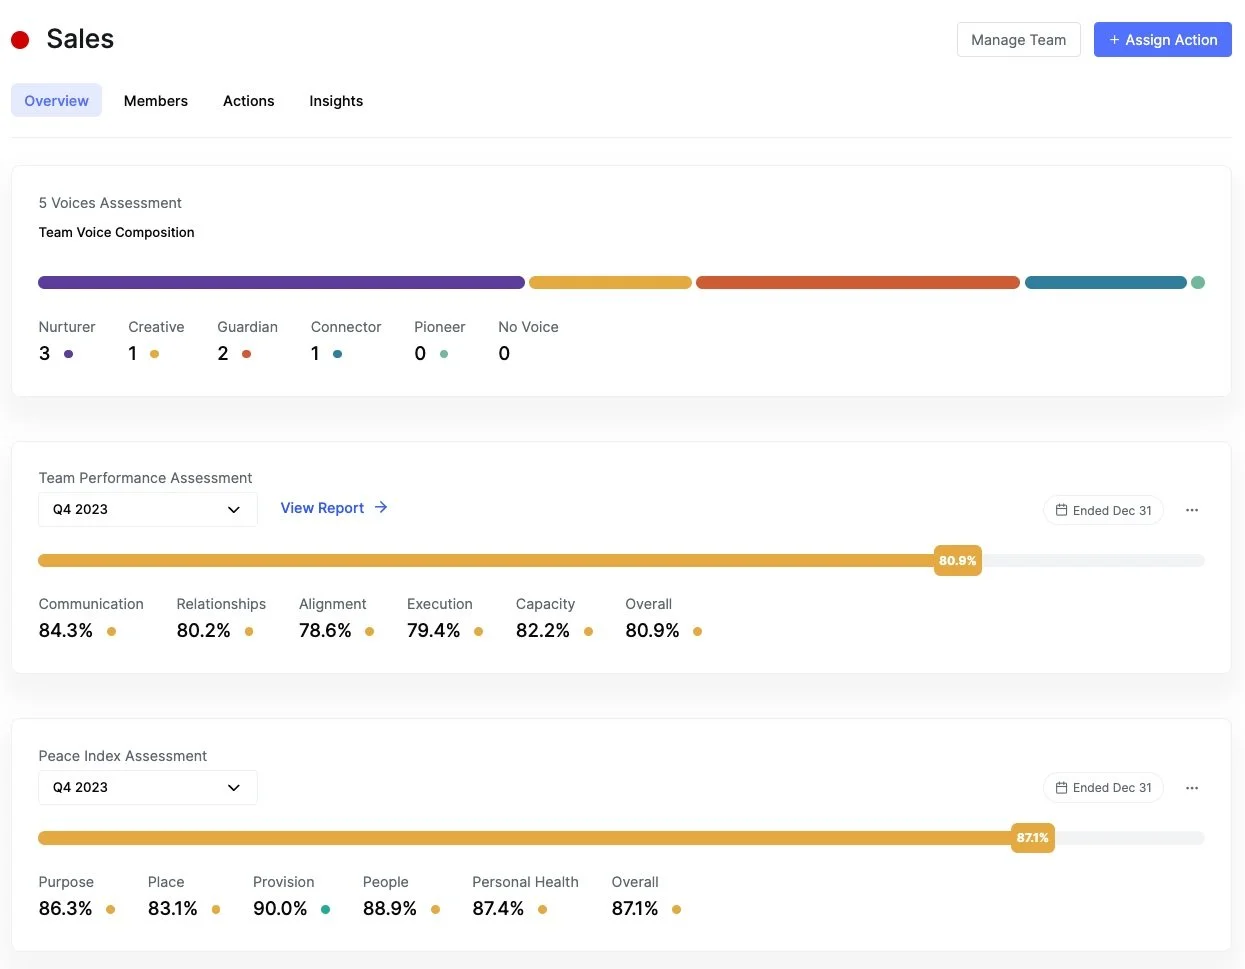The width and height of the screenshot is (1245, 969).
Task: Click the 80.9% progress bar marker
Action: click(957, 561)
